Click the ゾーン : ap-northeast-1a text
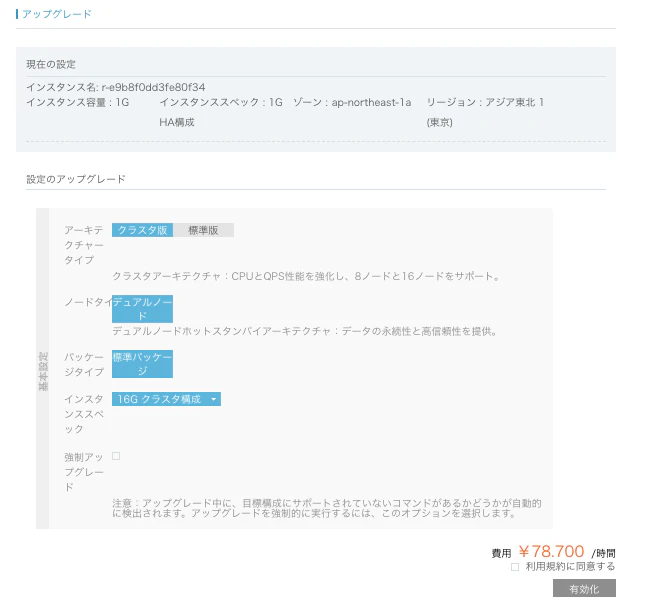Viewport: 656px width, 611px height. coord(352,102)
